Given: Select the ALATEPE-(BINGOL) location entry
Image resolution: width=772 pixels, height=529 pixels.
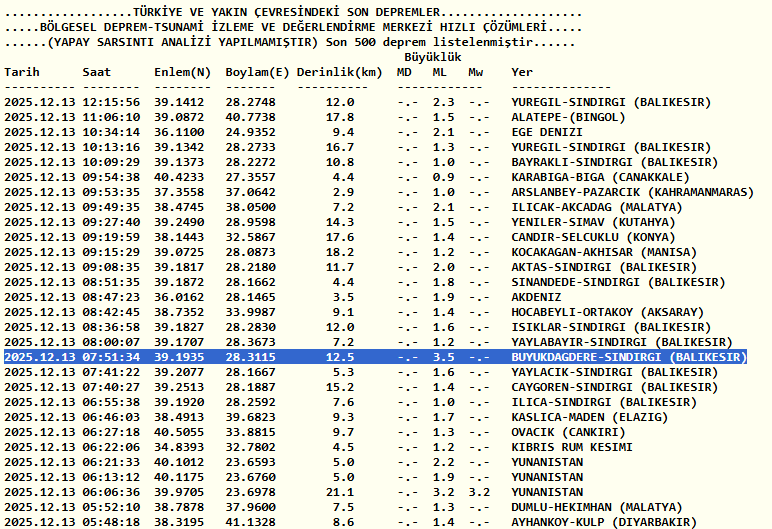Looking at the screenshot, I should pyautogui.click(x=568, y=117).
